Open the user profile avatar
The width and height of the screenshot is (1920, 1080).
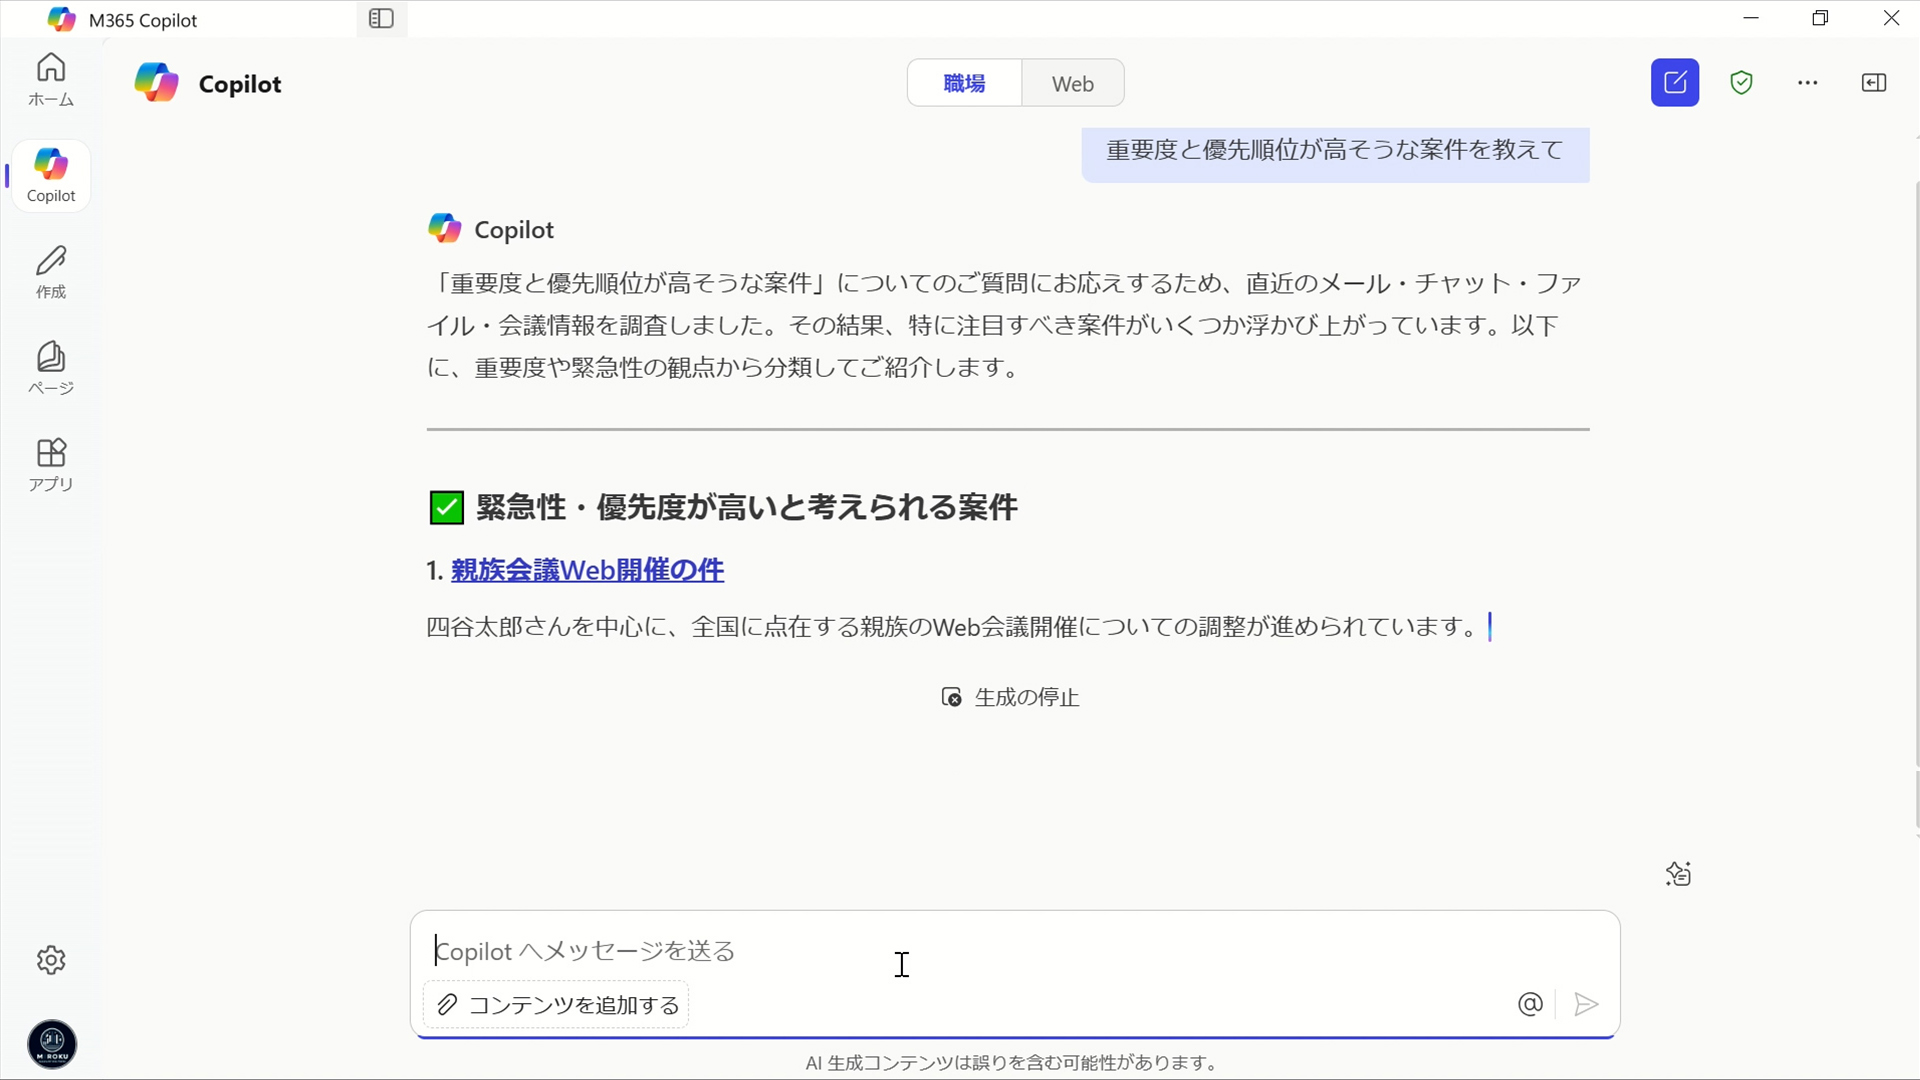pyautogui.click(x=52, y=1044)
